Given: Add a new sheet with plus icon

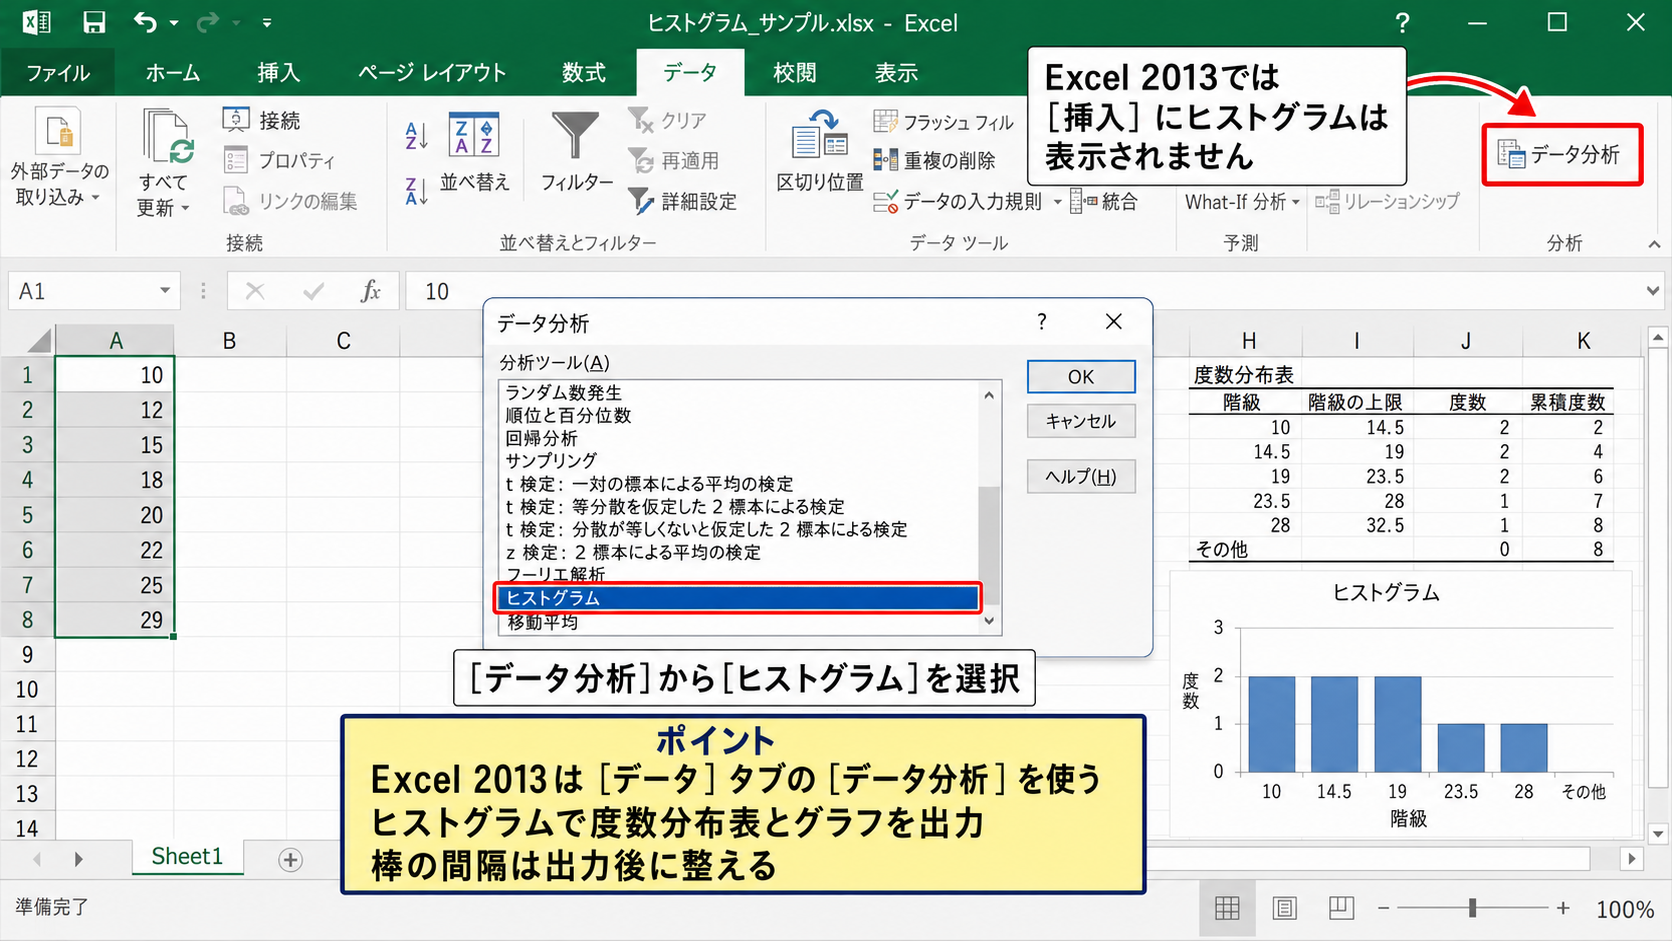Looking at the screenshot, I should 290,860.
